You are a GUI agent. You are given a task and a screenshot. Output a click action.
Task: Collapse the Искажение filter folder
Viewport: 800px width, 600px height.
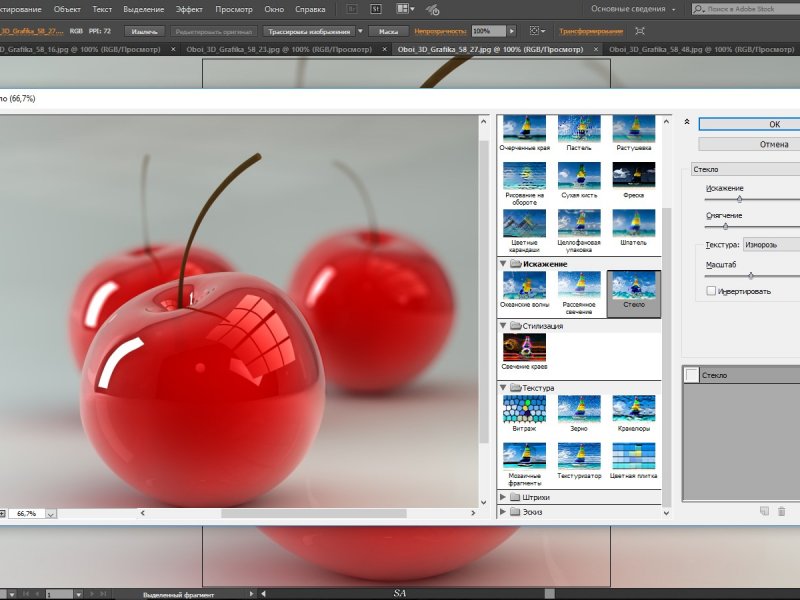(503, 264)
